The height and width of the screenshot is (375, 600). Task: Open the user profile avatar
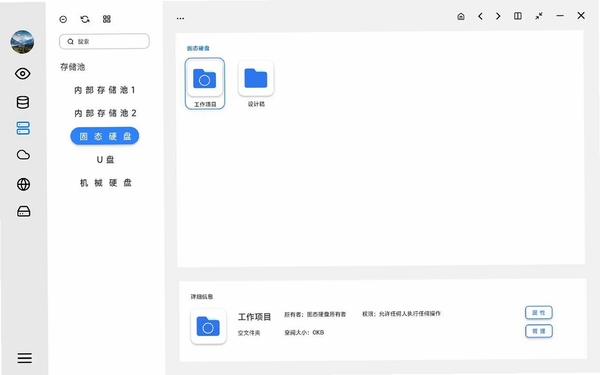click(x=22, y=42)
